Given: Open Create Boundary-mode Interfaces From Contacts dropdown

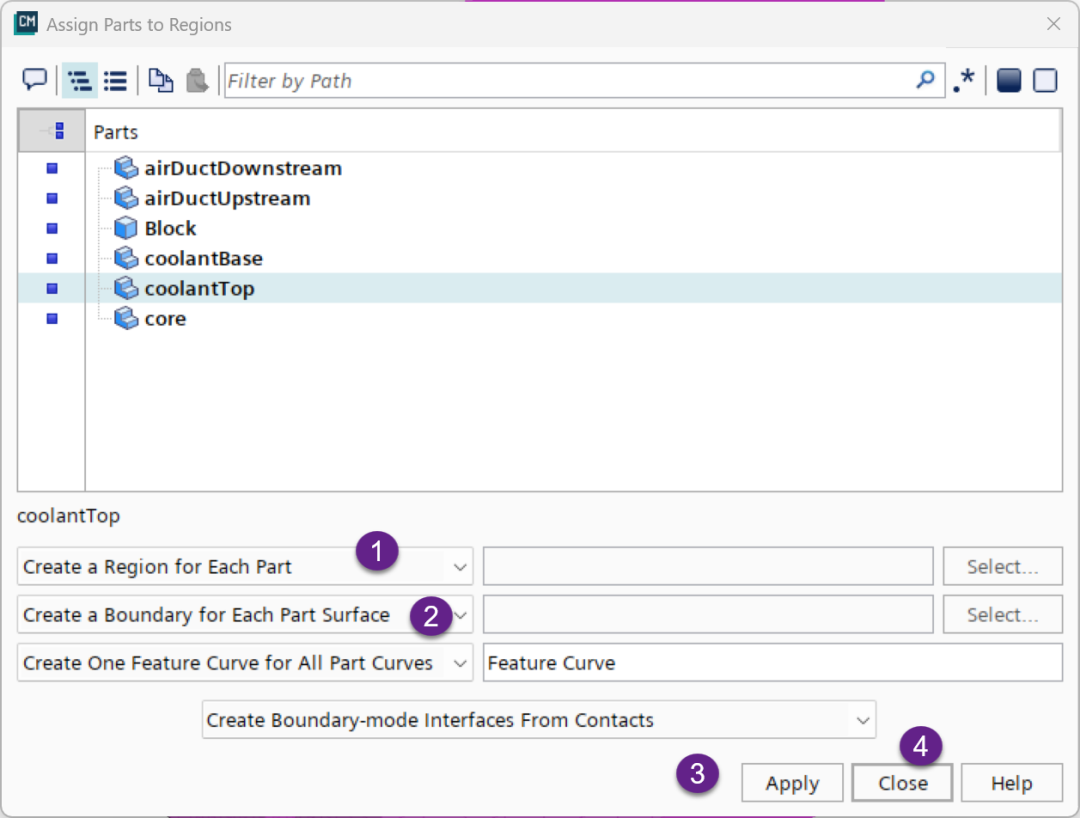Looking at the screenshot, I should tap(539, 720).
